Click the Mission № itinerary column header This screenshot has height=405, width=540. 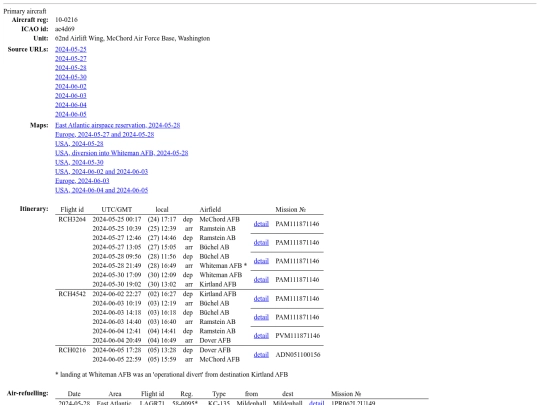[290, 209]
